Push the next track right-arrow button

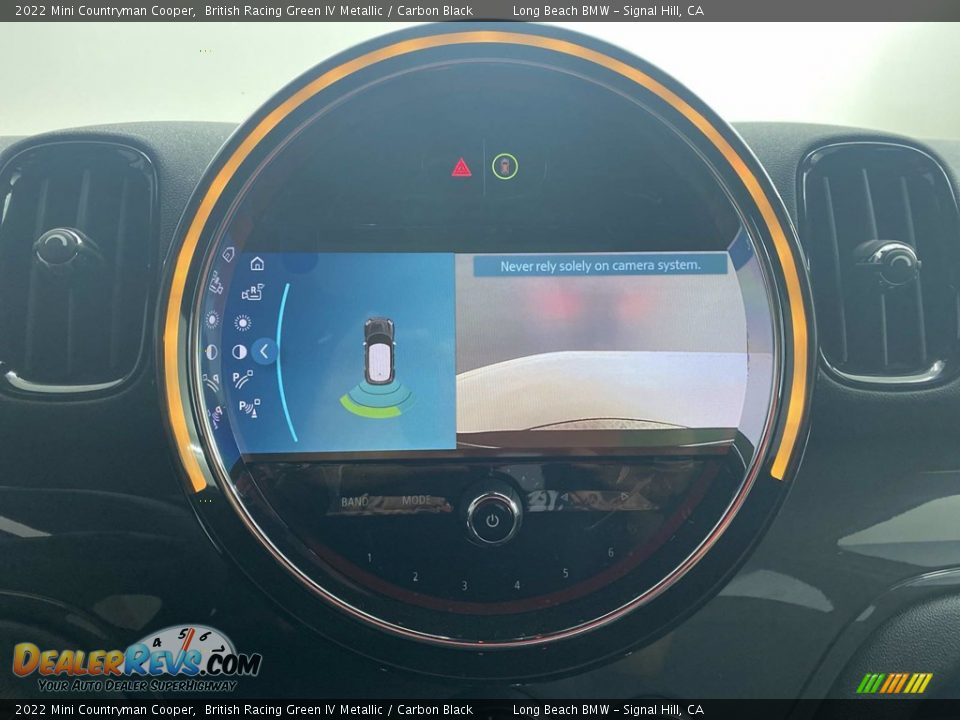tap(624, 497)
